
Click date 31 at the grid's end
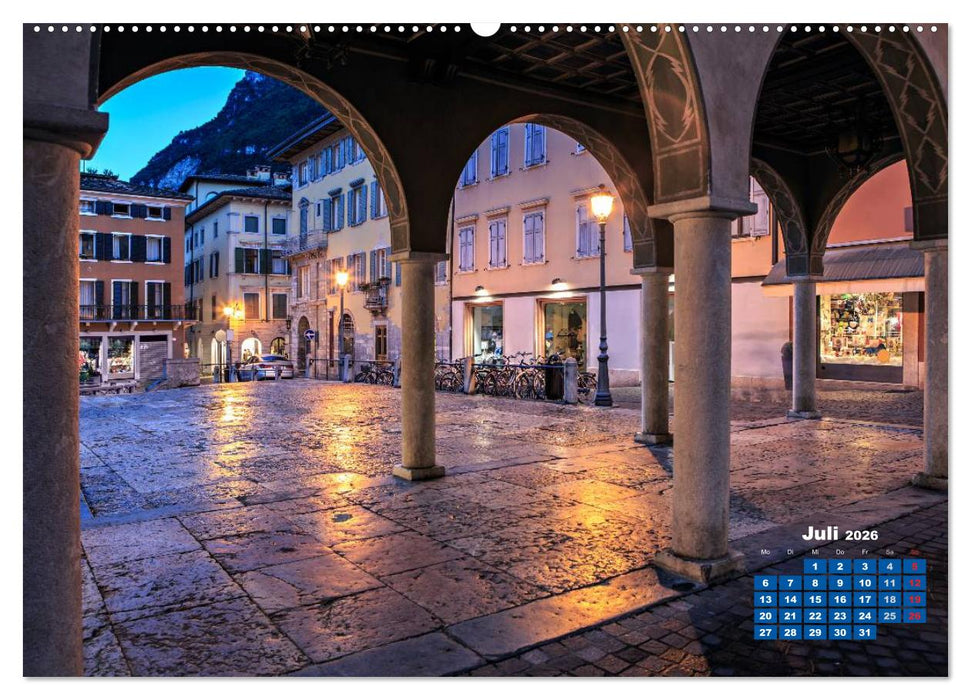pyautogui.click(x=865, y=632)
